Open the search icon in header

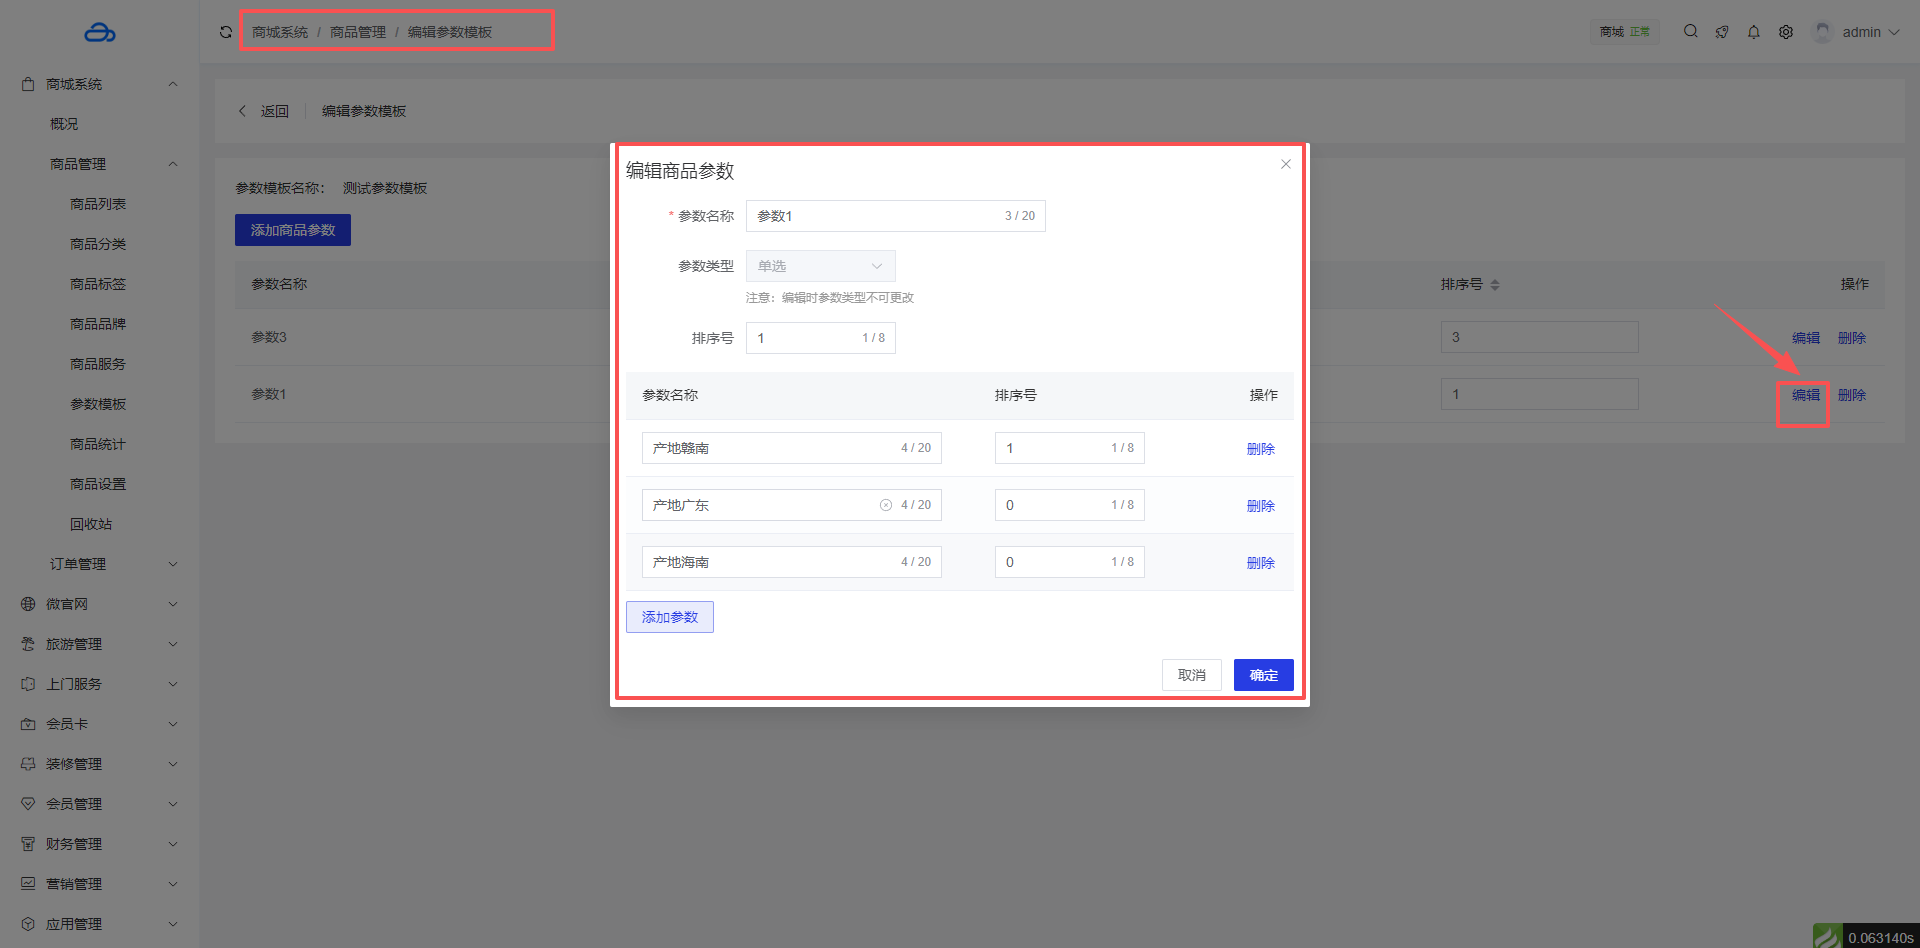[x=1690, y=32]
